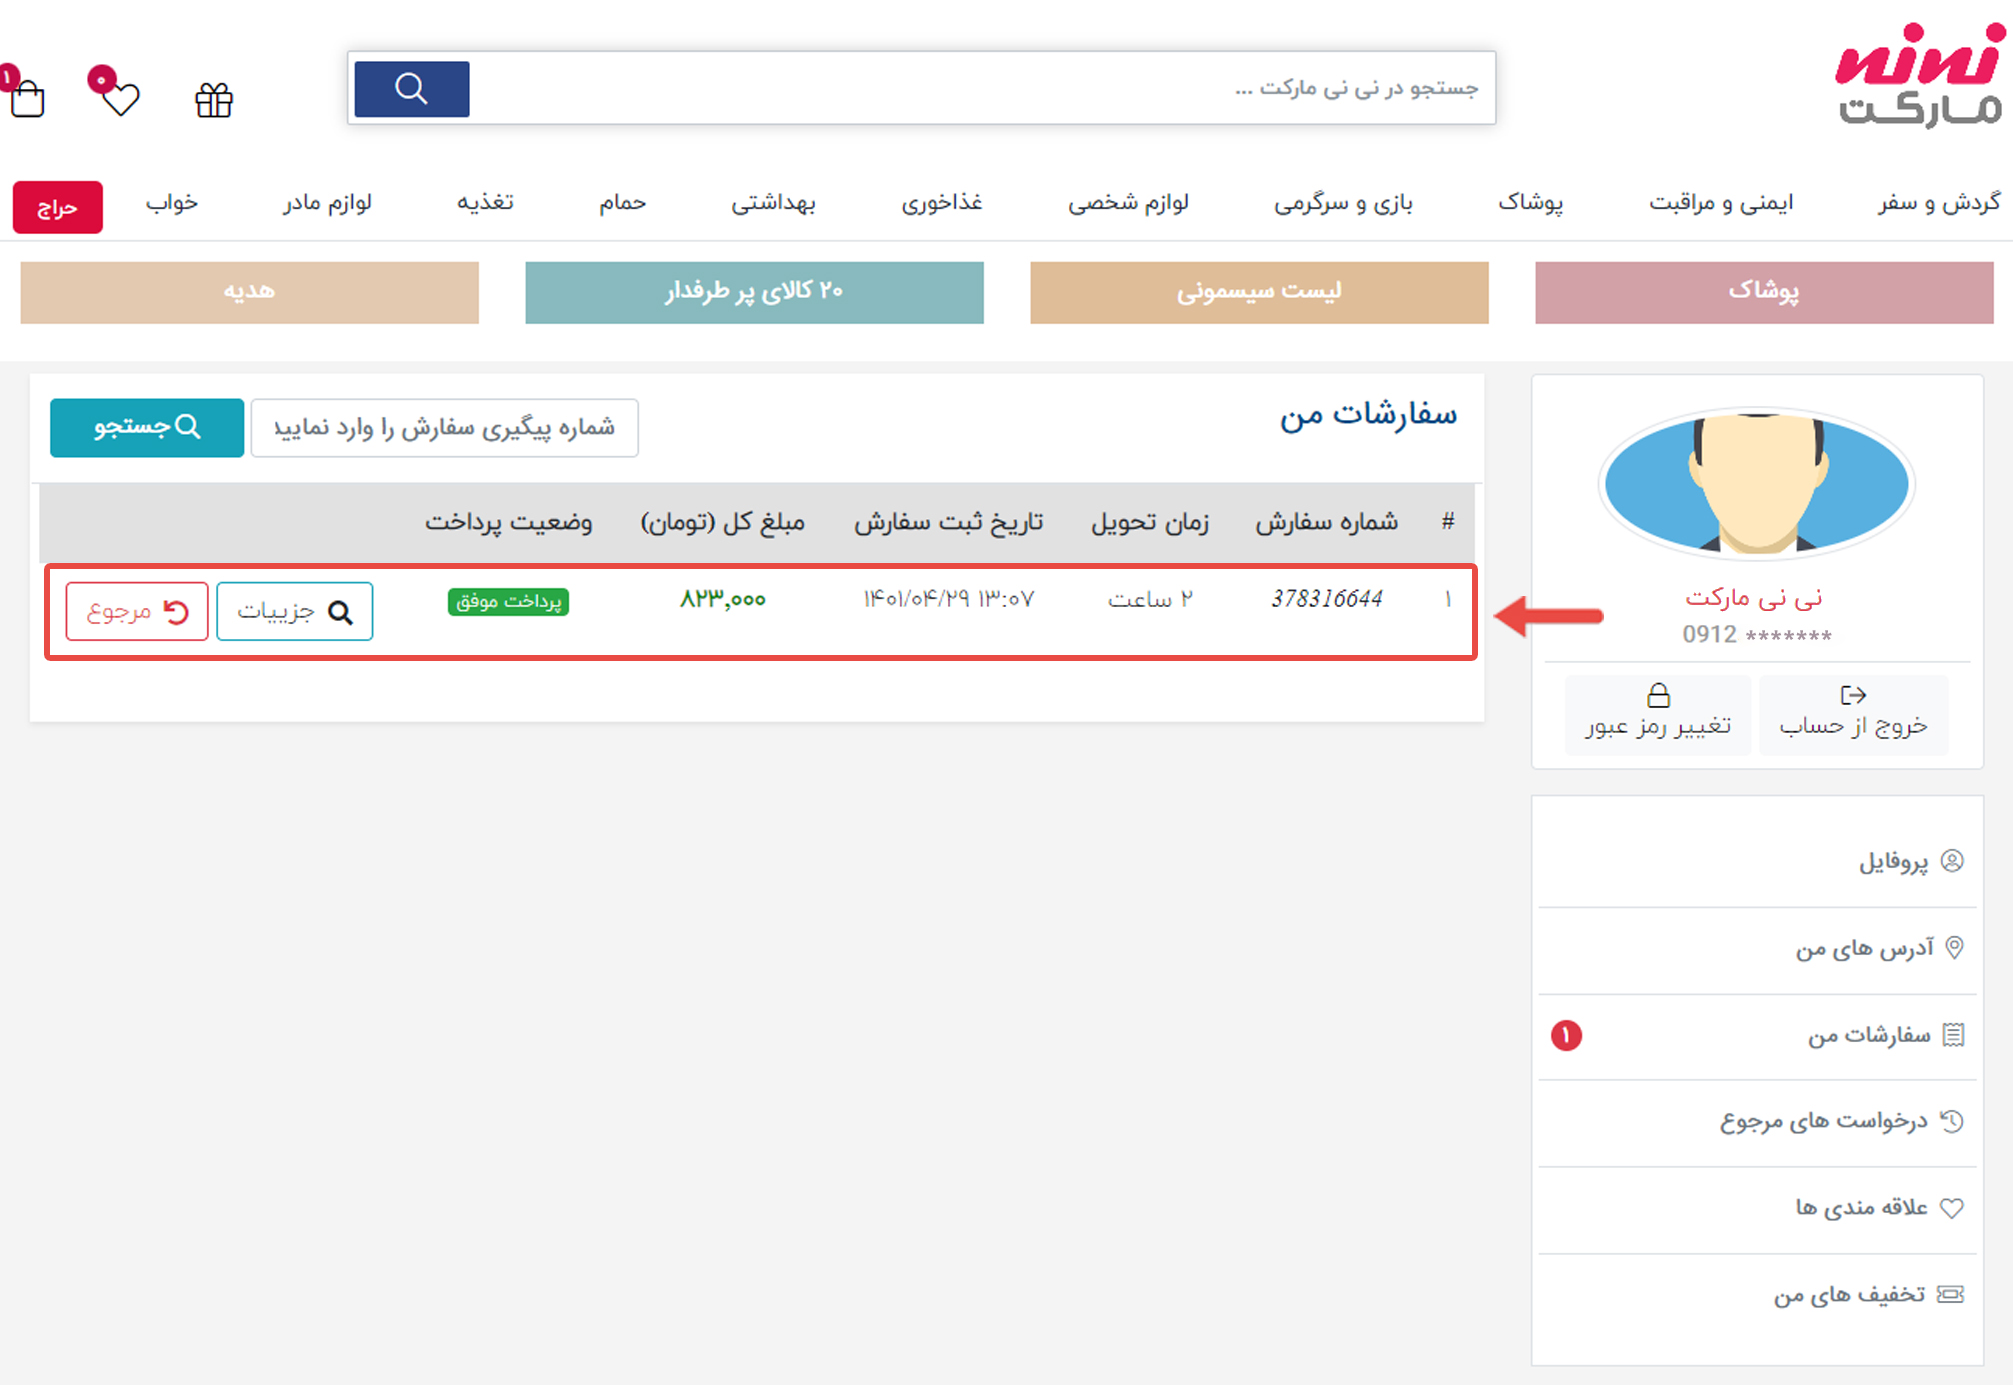Click change password (تغییر رمز عبور) lock button
Screen dimensions: 2013x1385
[1658, 712]
